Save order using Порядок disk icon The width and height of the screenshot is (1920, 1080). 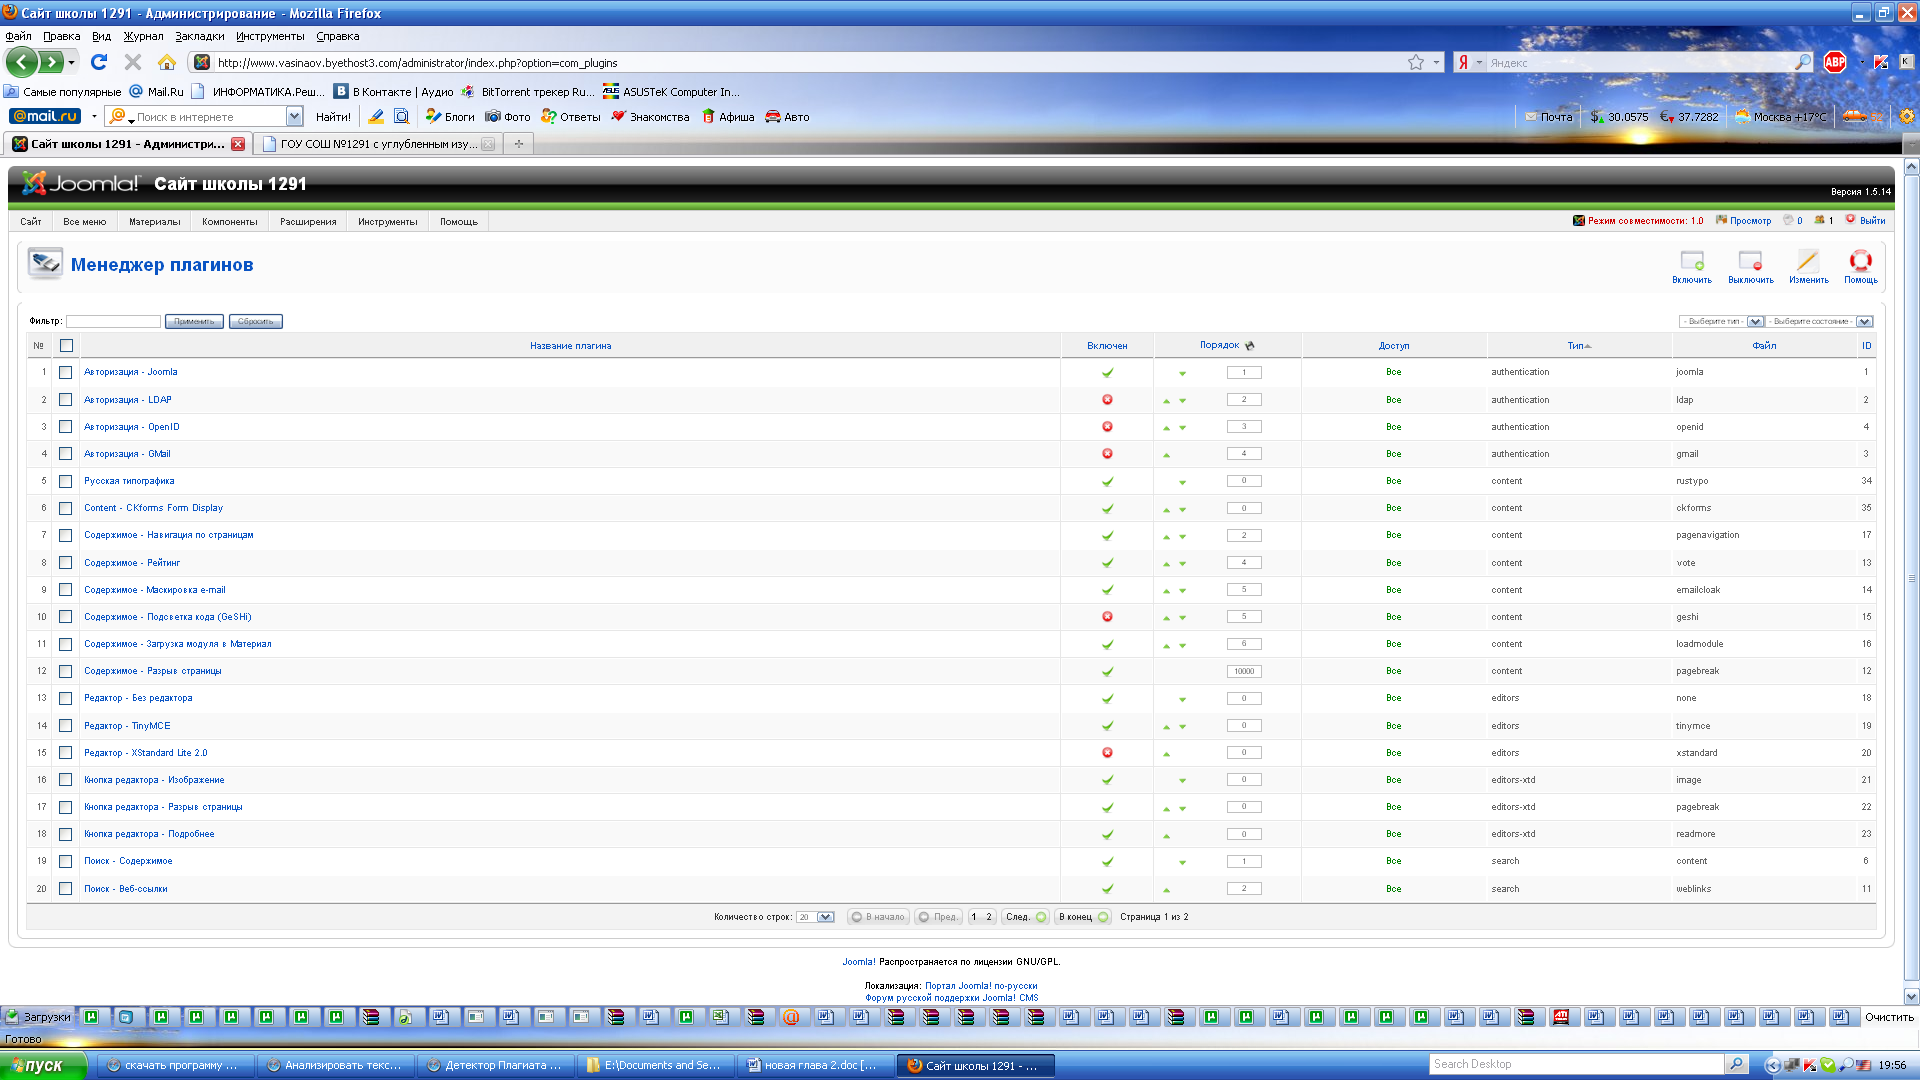[1250, 346]
